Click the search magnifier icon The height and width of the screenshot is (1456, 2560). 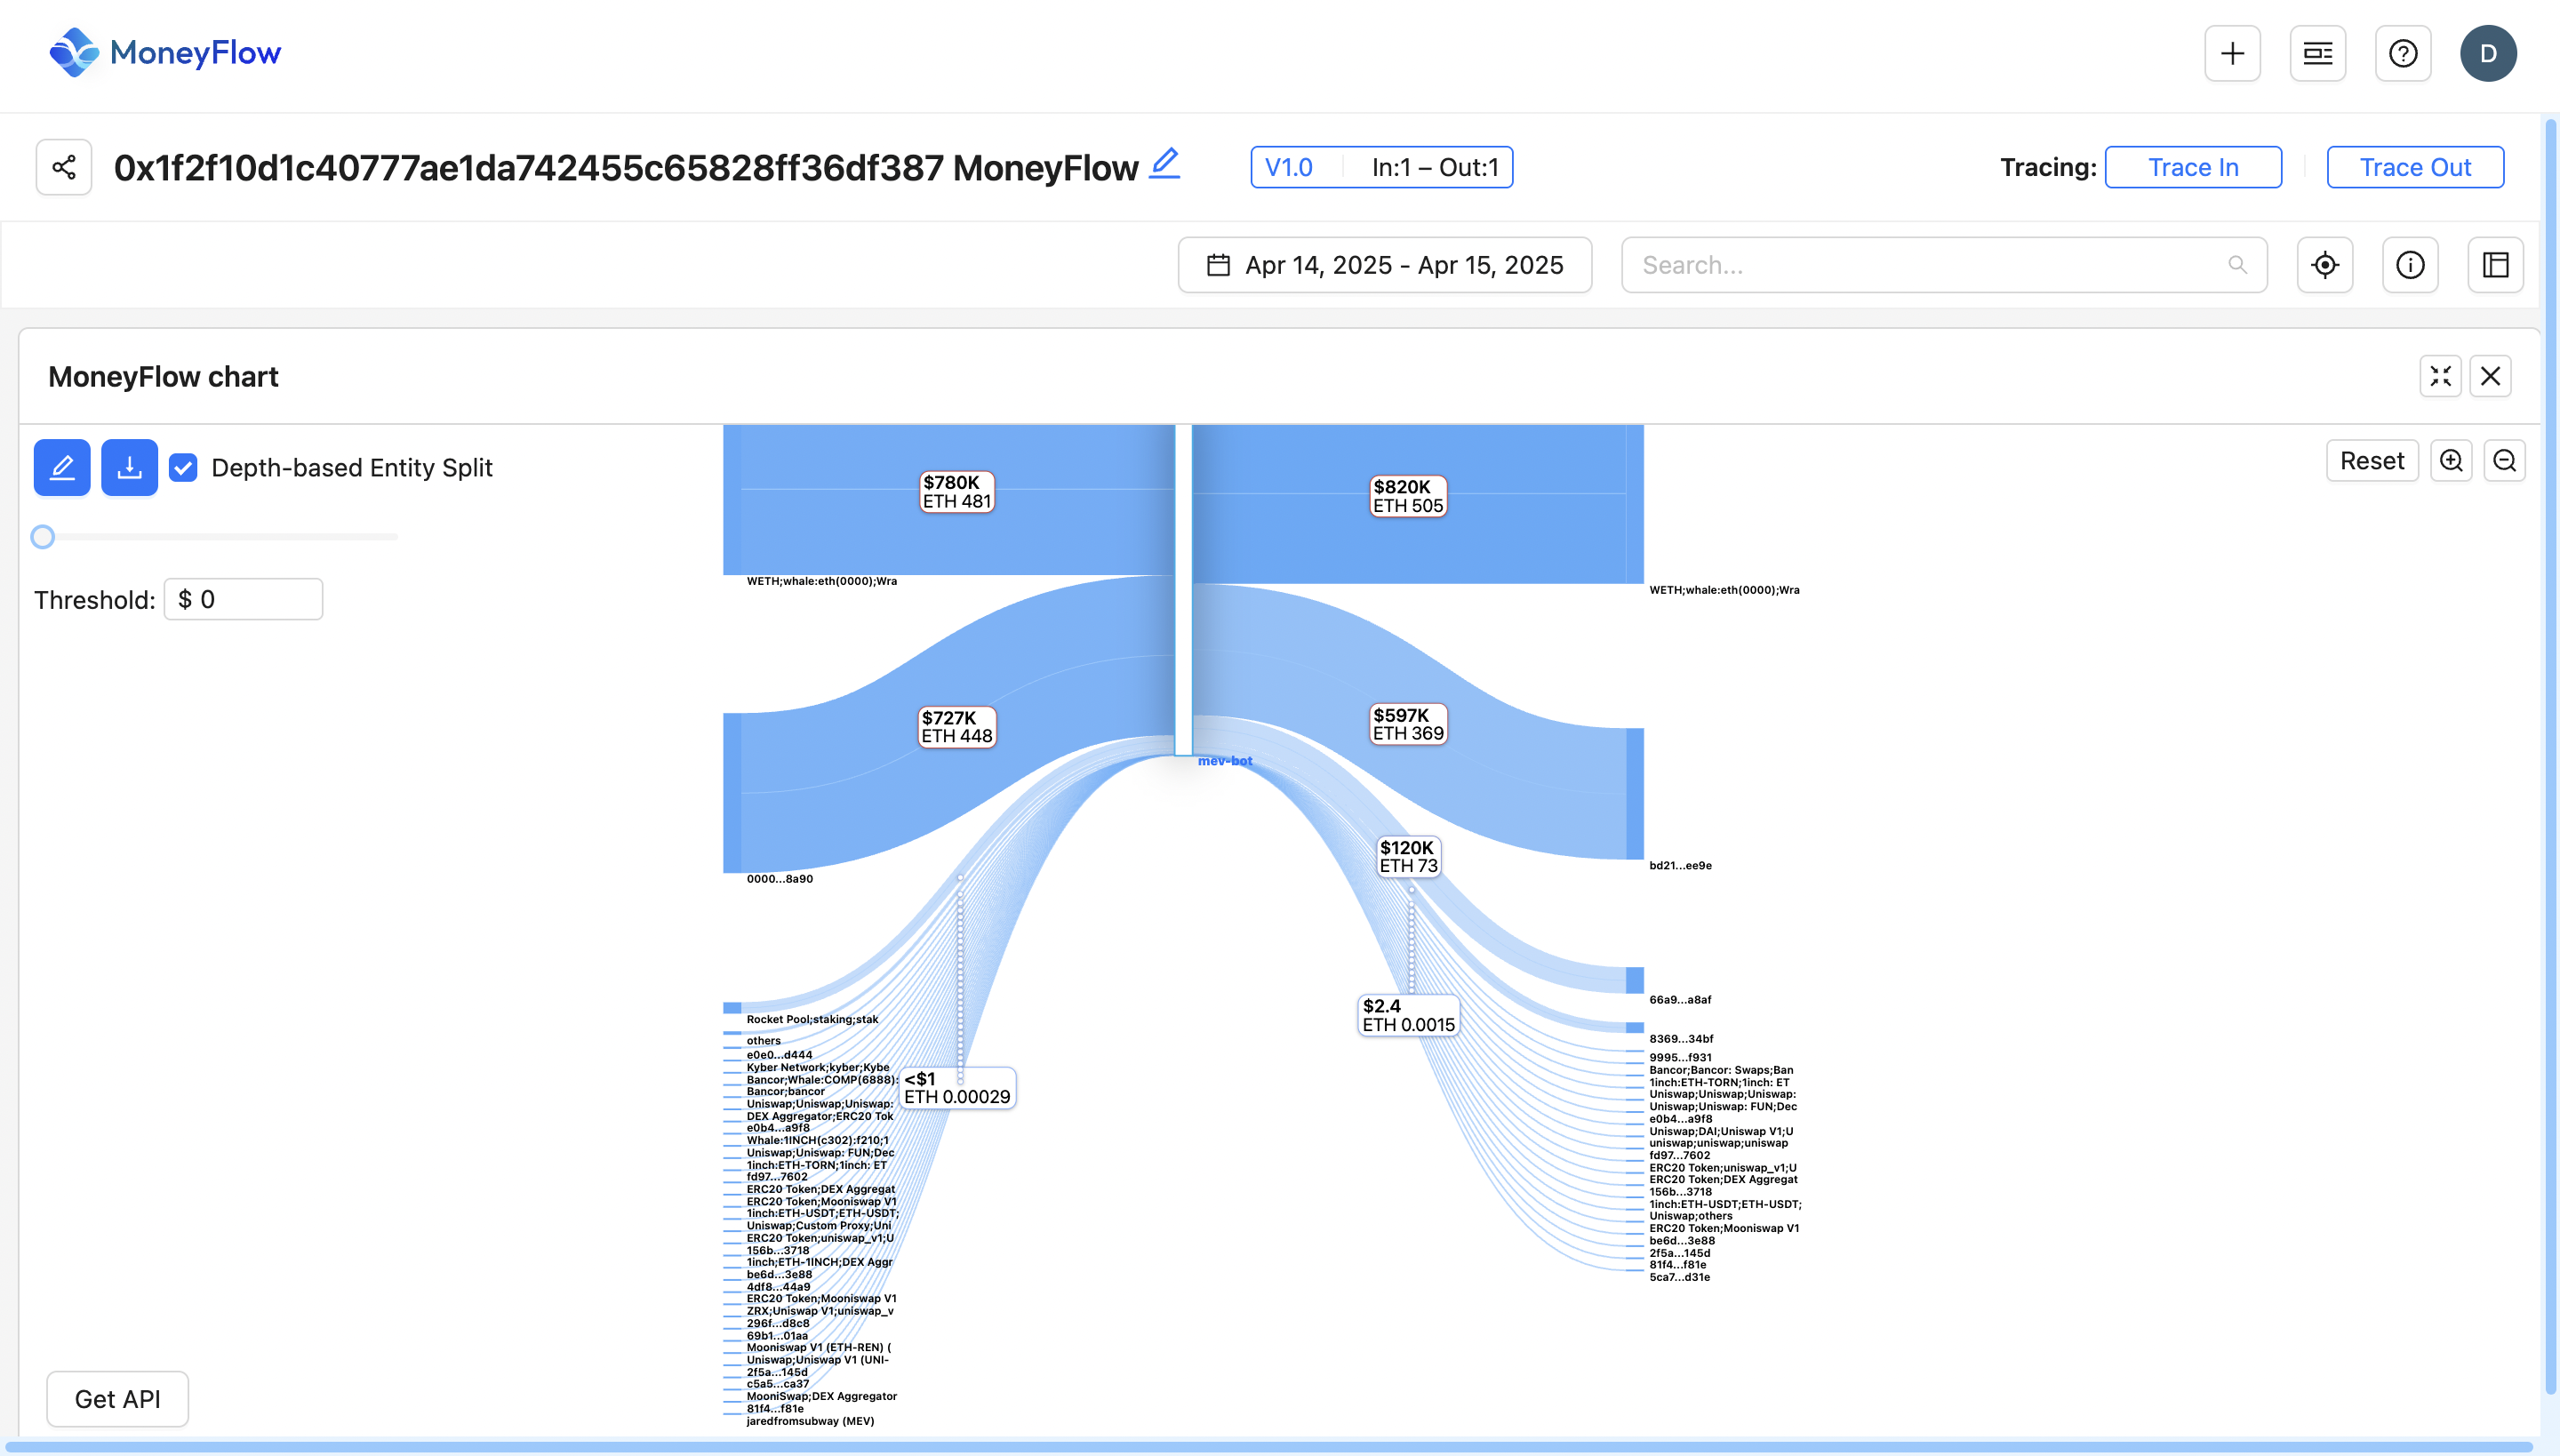(2238, 265)
